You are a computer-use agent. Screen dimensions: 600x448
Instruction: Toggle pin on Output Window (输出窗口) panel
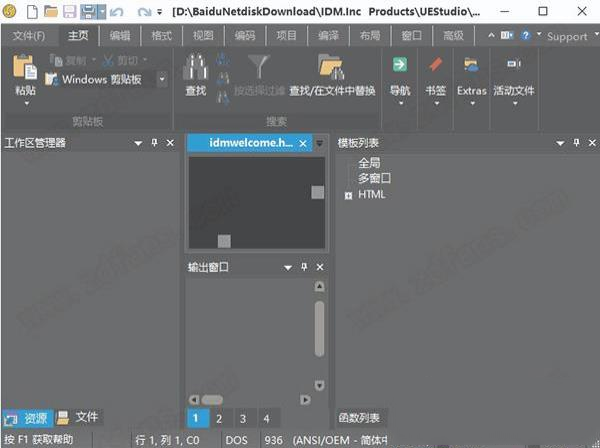(x=304, y=267)
